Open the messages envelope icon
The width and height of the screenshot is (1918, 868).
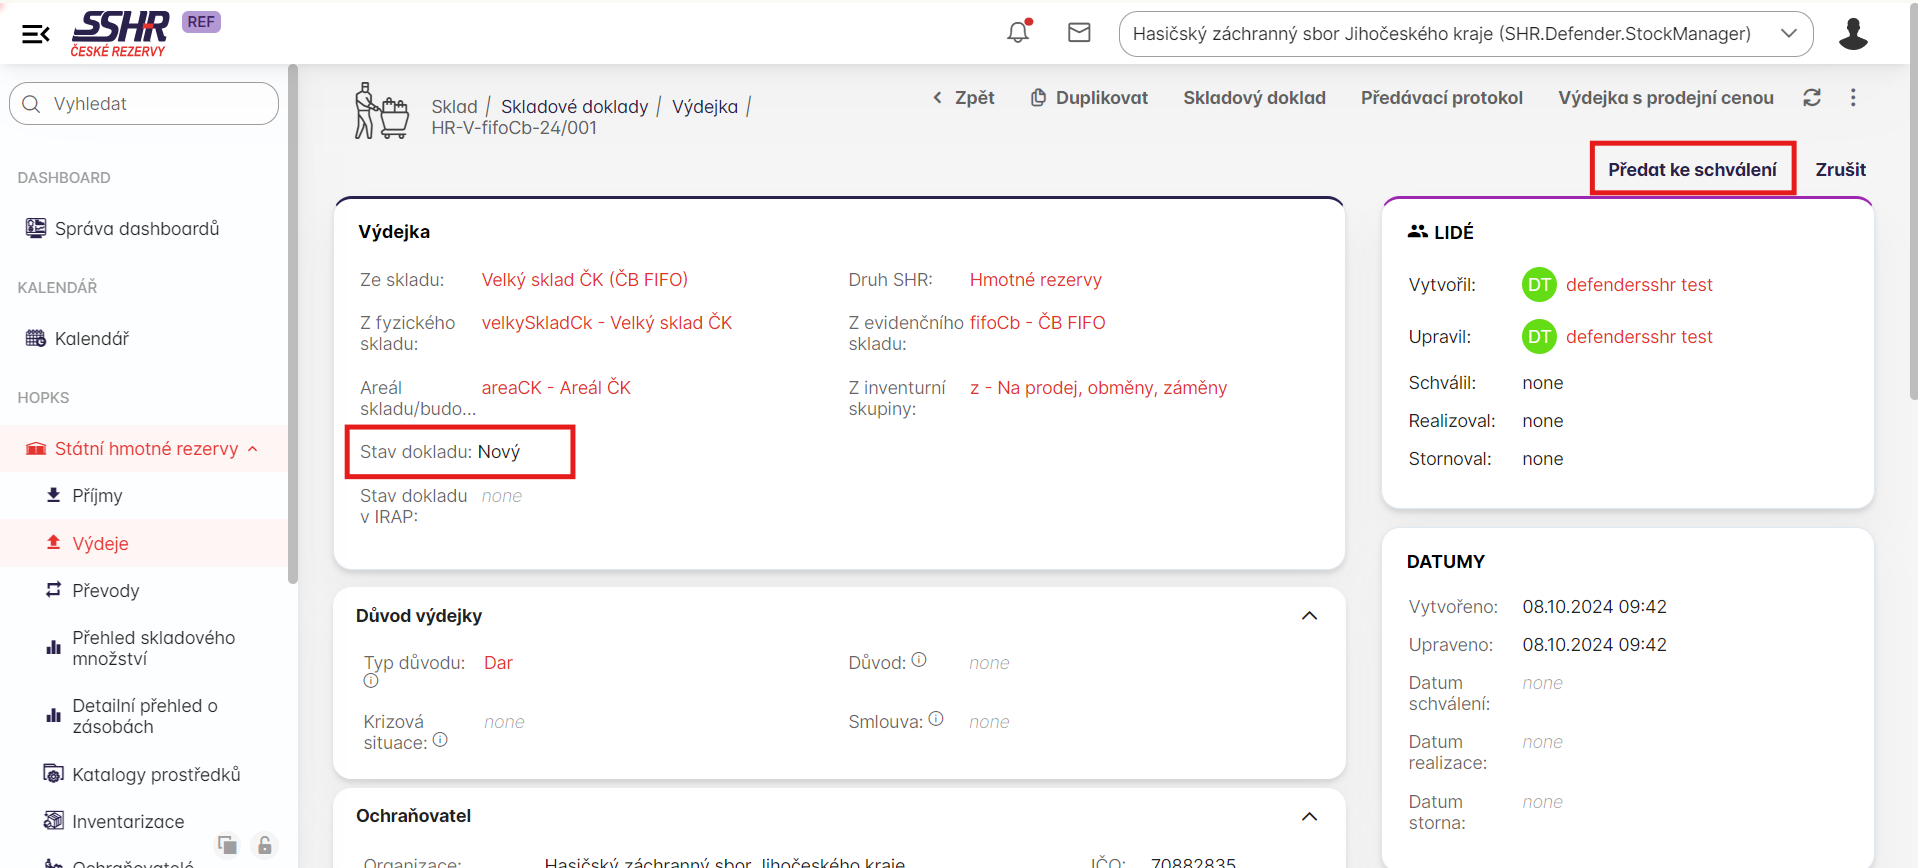point(1079,33)
